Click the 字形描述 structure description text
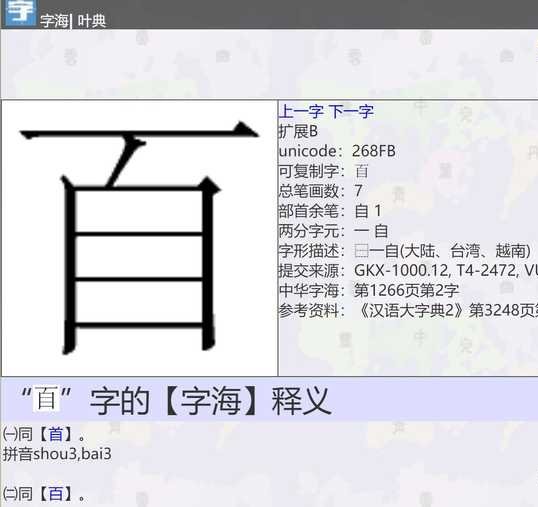Viewport: 538px width, 507px height. 443,251
